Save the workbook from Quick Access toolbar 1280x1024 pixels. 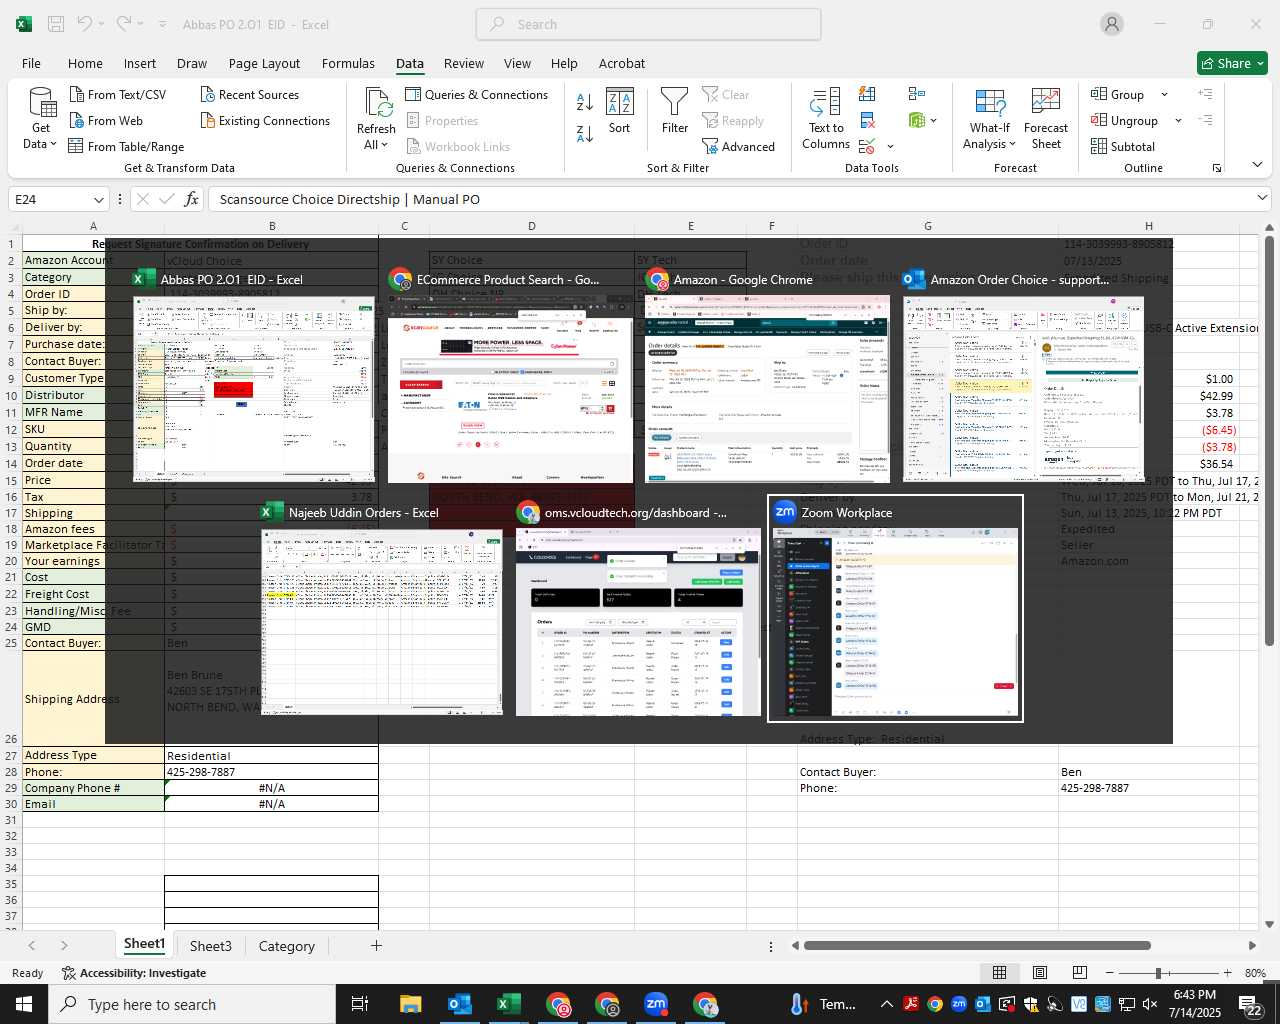tap(56, 24)
